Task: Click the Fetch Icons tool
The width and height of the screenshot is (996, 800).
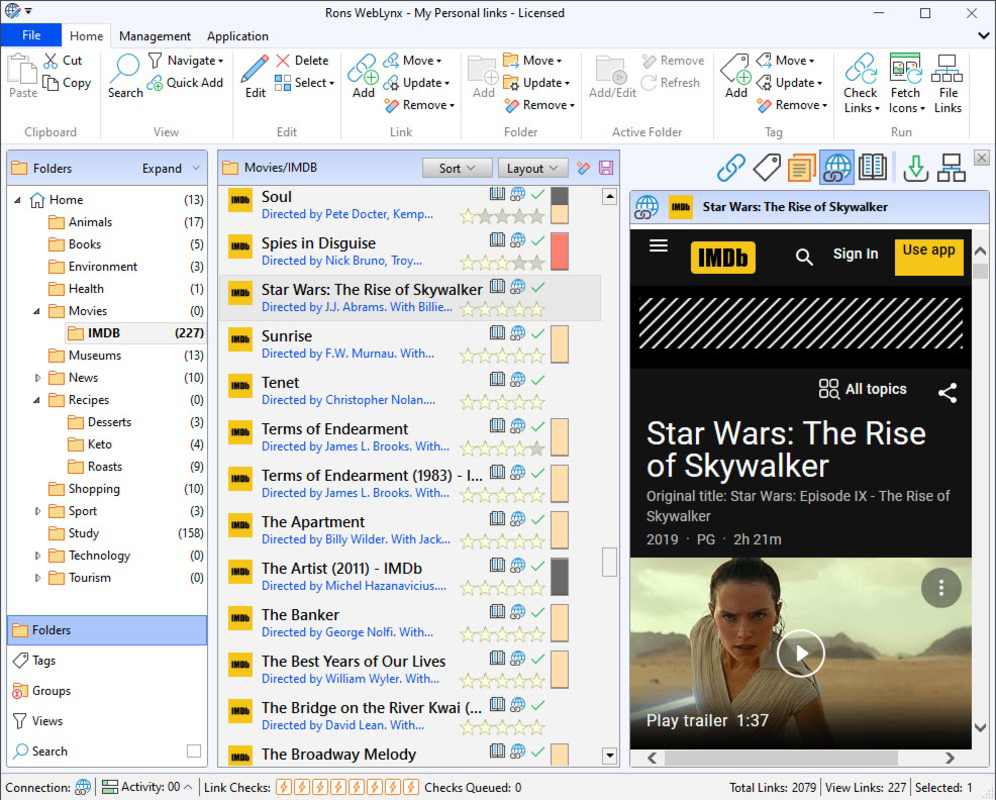Action: pos(904,82)
